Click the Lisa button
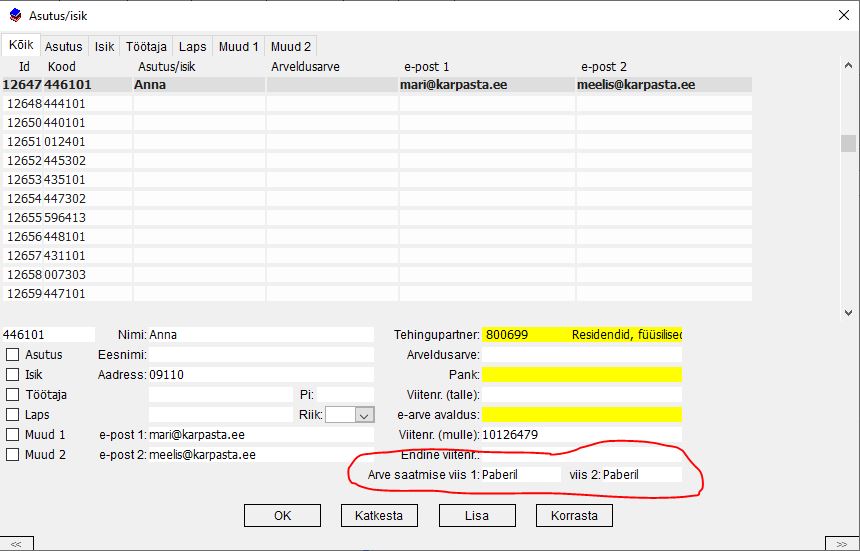This screenshot has height=551, width=860. [x=477, y=516]
